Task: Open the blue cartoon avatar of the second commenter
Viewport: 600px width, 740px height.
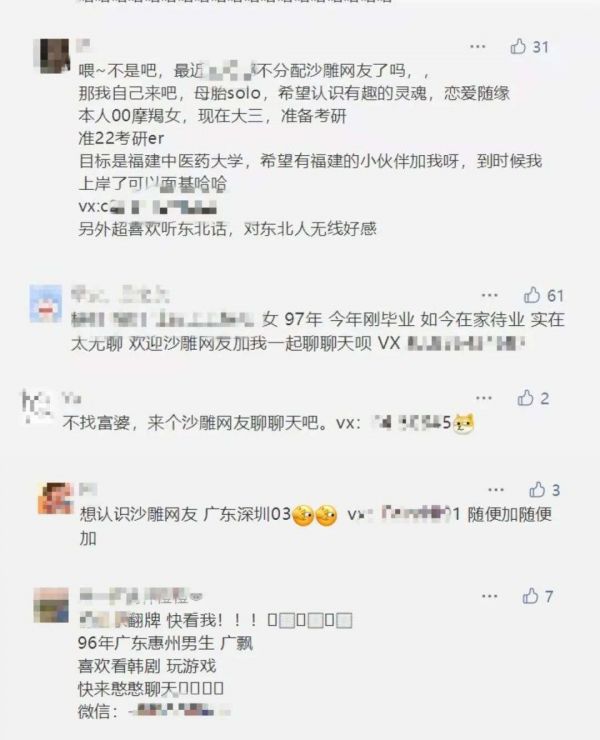Action: (46, 303)
